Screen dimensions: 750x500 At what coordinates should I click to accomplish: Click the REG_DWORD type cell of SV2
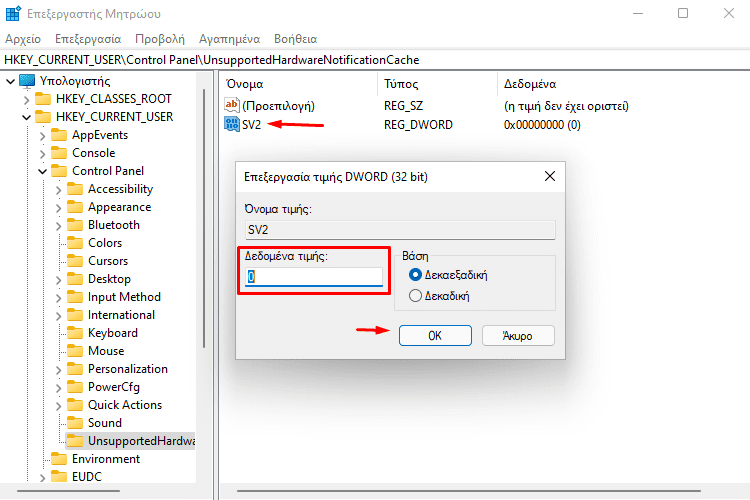tap(418, 125)
